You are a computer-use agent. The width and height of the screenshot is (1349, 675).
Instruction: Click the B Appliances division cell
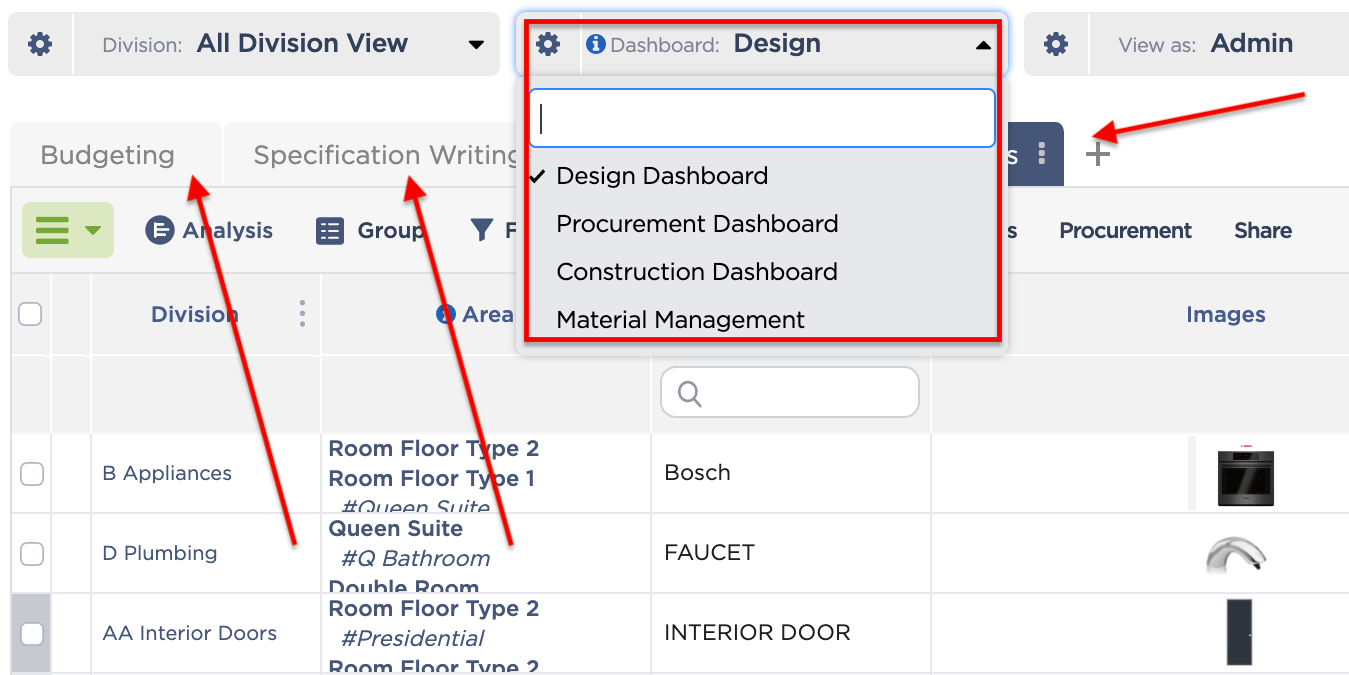click(x=167, y=473)
